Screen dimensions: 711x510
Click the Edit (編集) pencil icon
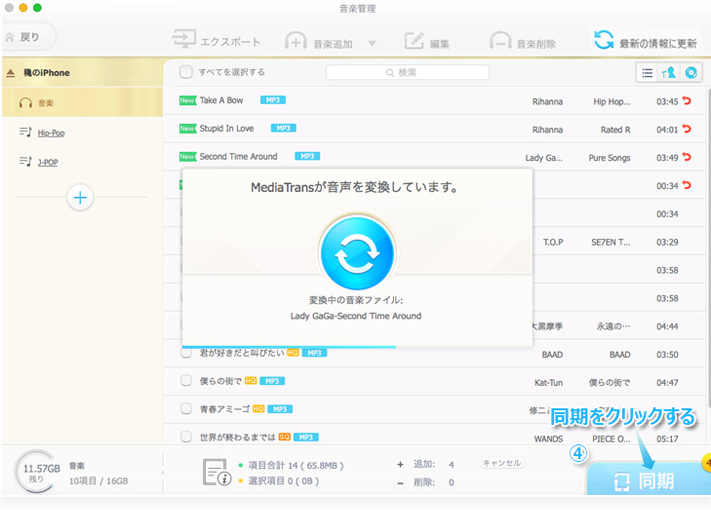[x=414, y=41]
